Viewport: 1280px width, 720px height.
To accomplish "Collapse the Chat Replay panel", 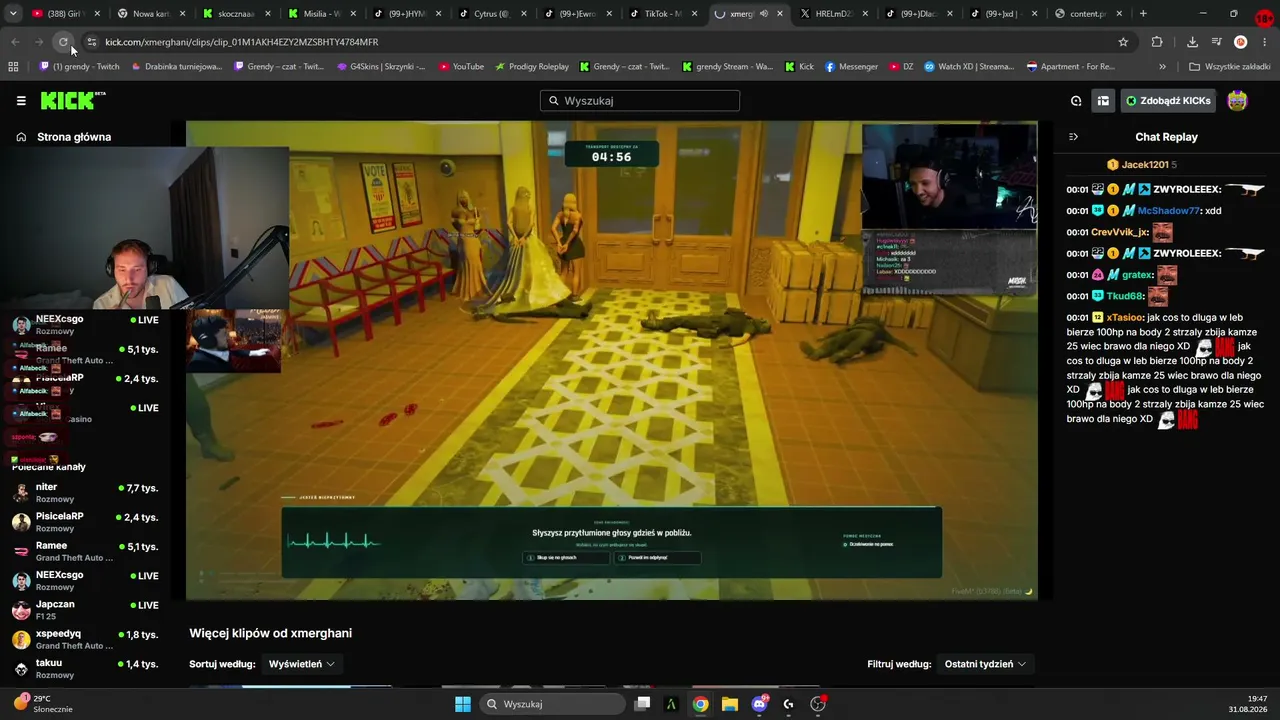I will [x=1073, y=137].
